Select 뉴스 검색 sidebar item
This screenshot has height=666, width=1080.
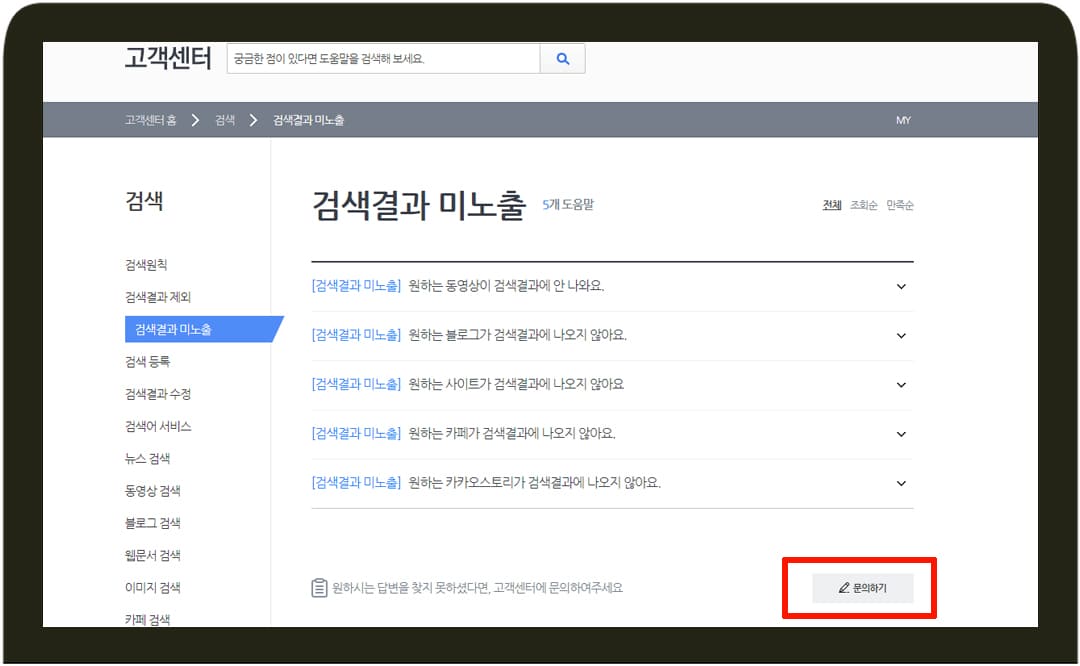point(148,457)
